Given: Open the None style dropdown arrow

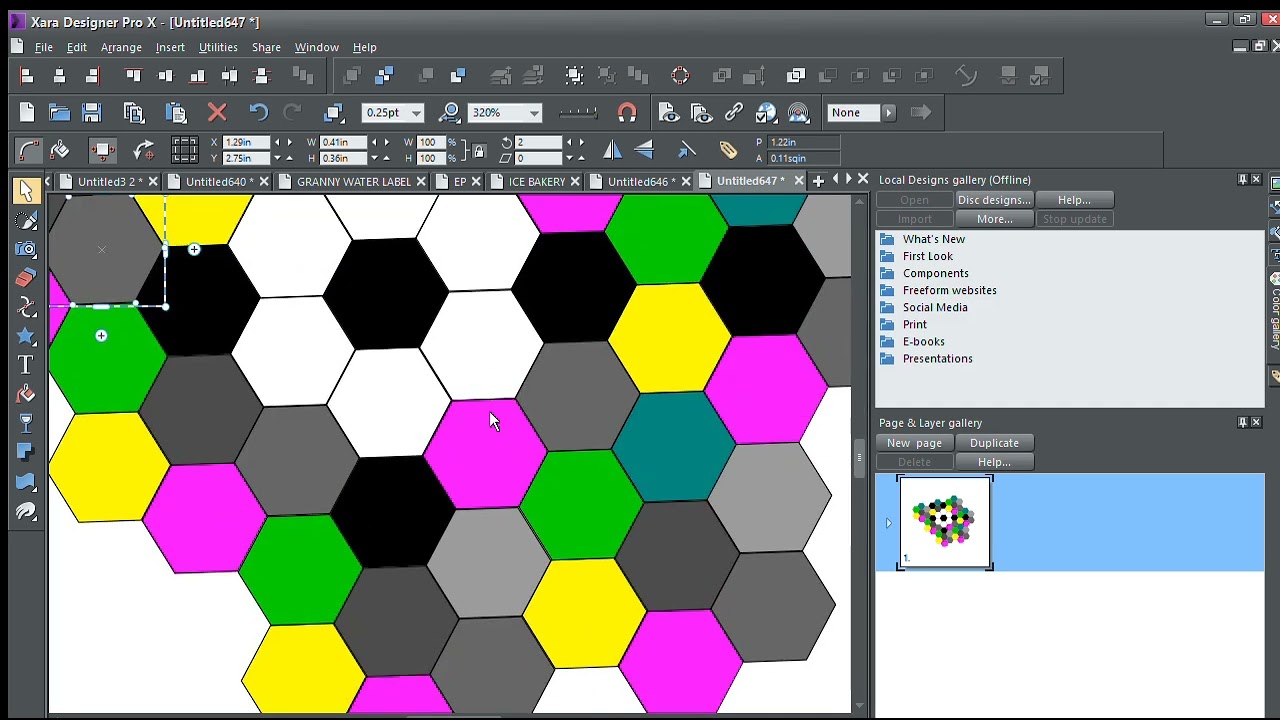Looking at the screenshot, I should [x=889, y=113].
